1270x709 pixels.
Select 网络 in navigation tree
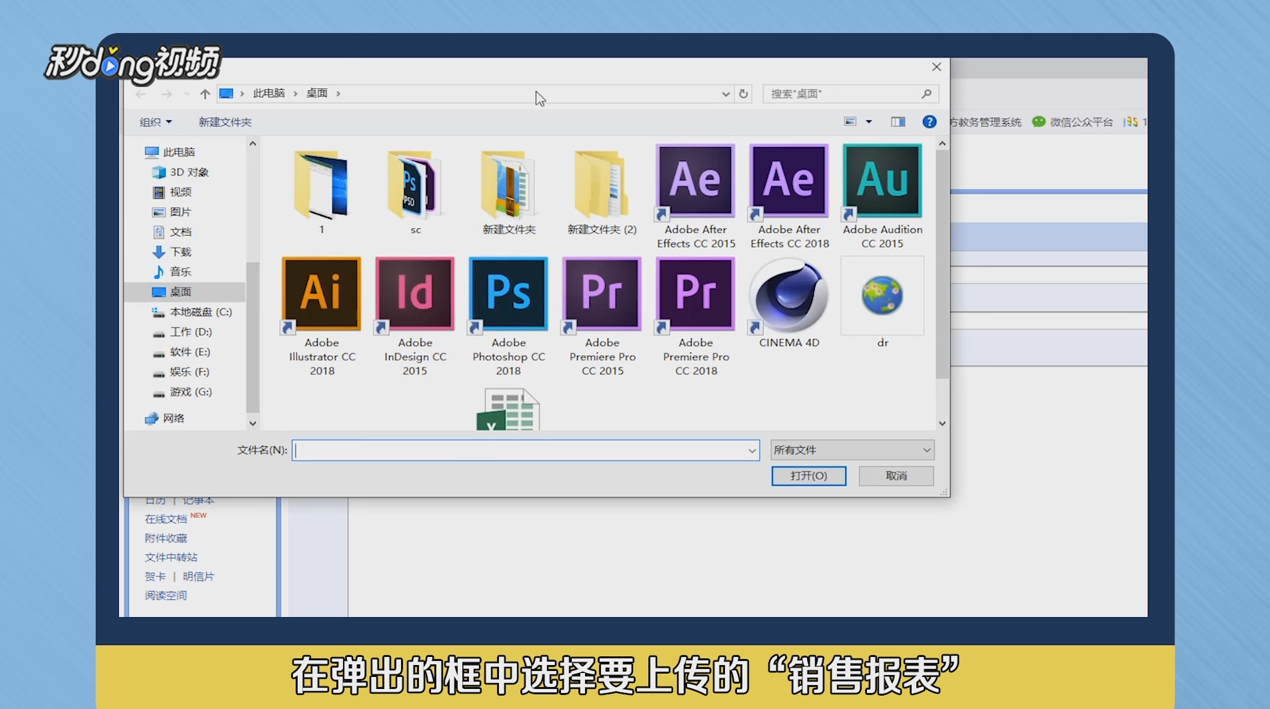(x=165, y=418)
